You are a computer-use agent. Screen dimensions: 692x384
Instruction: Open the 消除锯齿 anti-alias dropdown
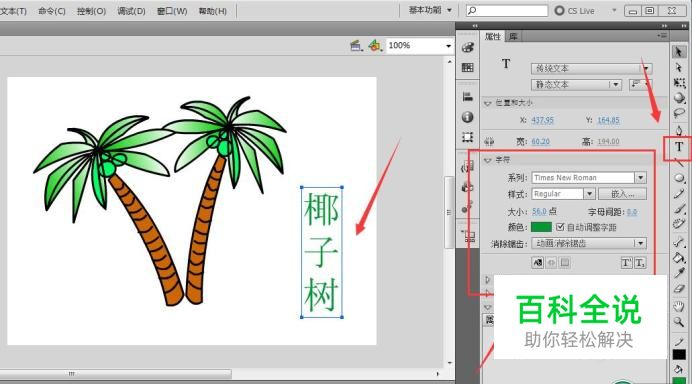point(589,243)
